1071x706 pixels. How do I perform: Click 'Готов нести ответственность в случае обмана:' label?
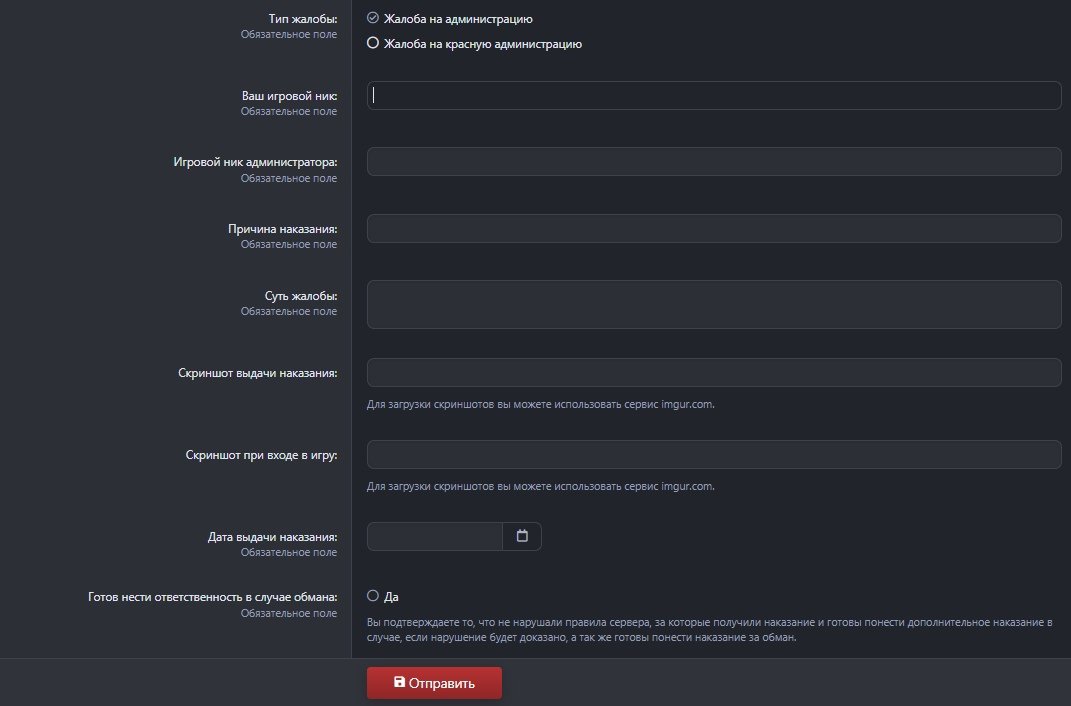coord(213,597)
